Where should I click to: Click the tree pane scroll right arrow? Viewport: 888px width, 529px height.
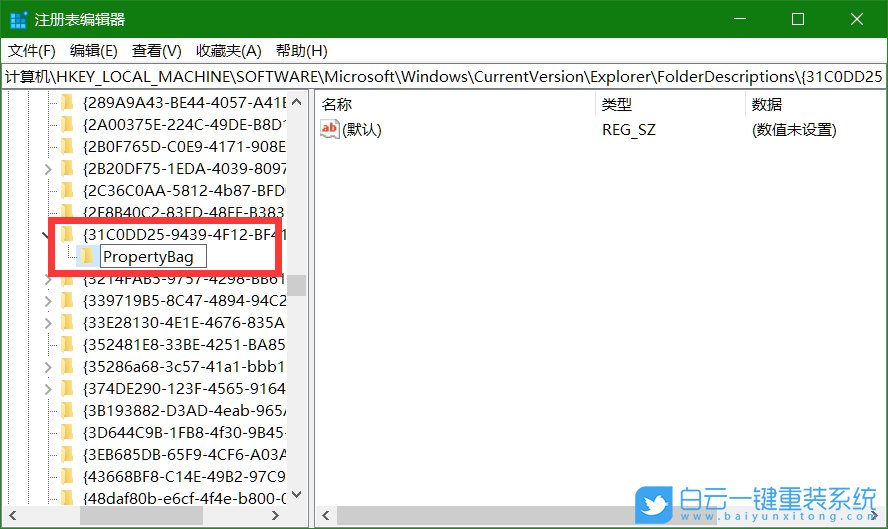(275, 515)
